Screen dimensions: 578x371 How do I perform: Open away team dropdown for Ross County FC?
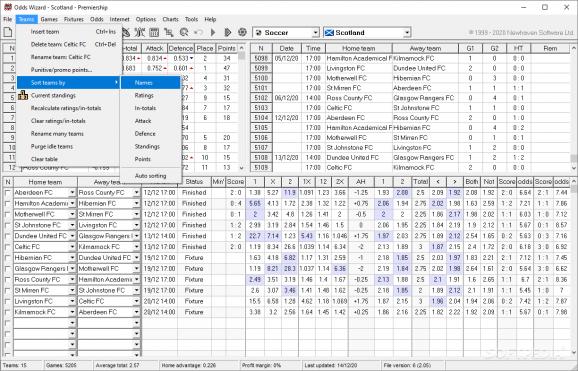(136, 193)
